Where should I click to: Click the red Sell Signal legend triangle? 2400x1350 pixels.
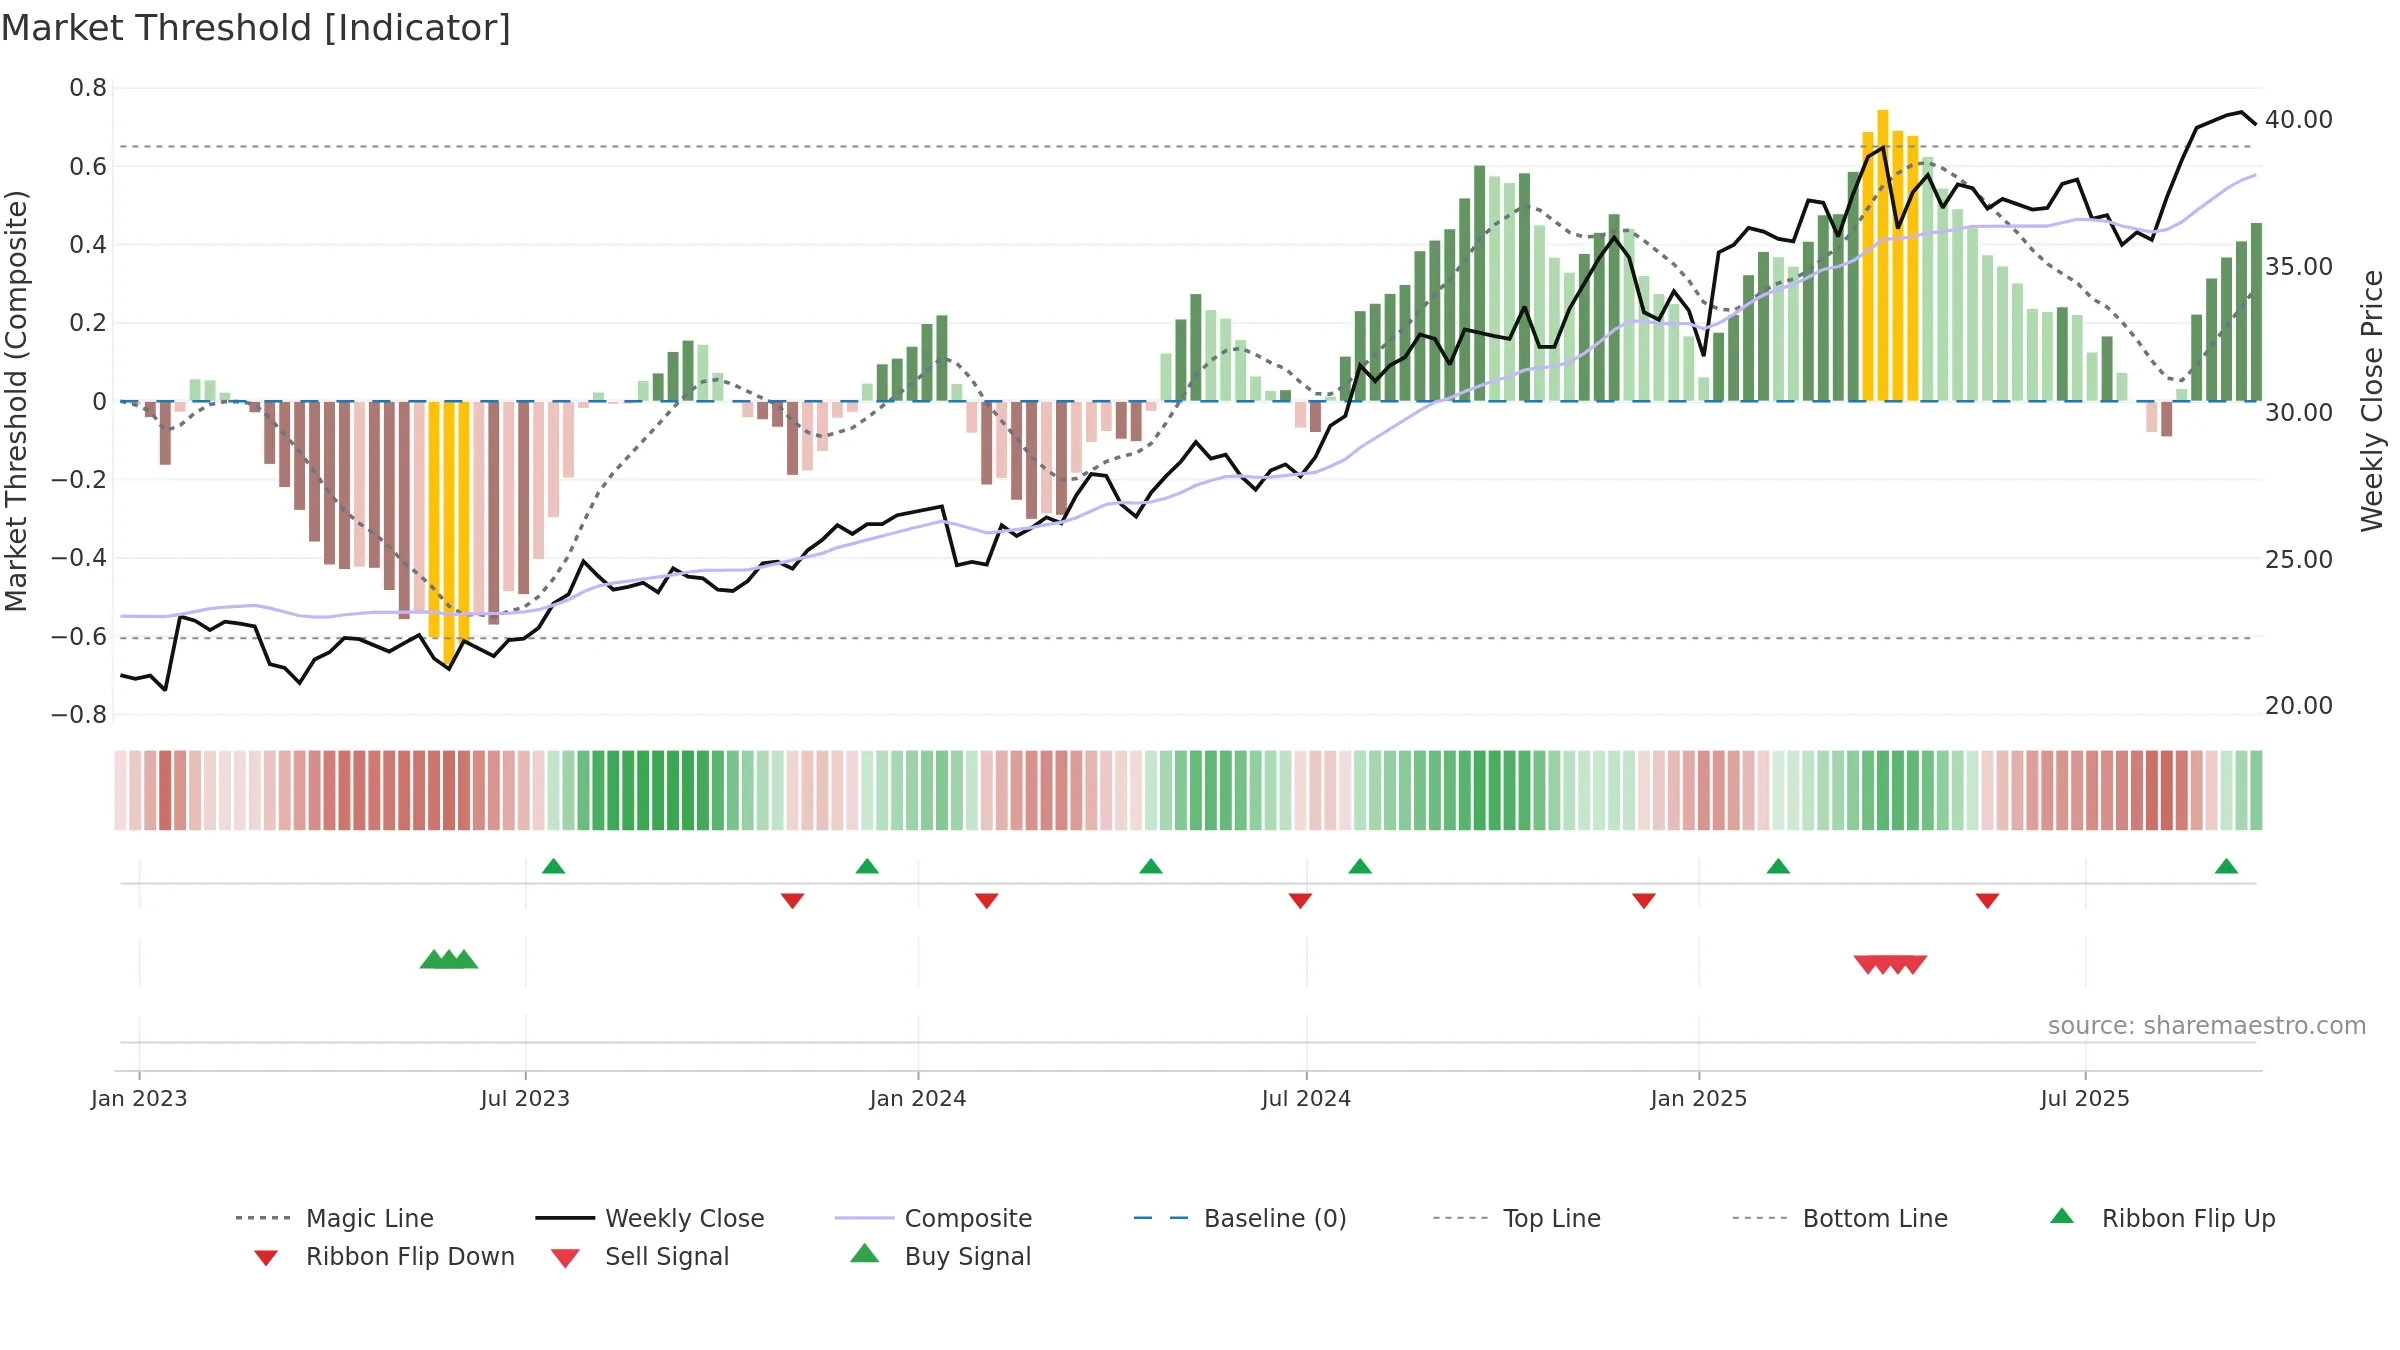[x=565, y=1258]
